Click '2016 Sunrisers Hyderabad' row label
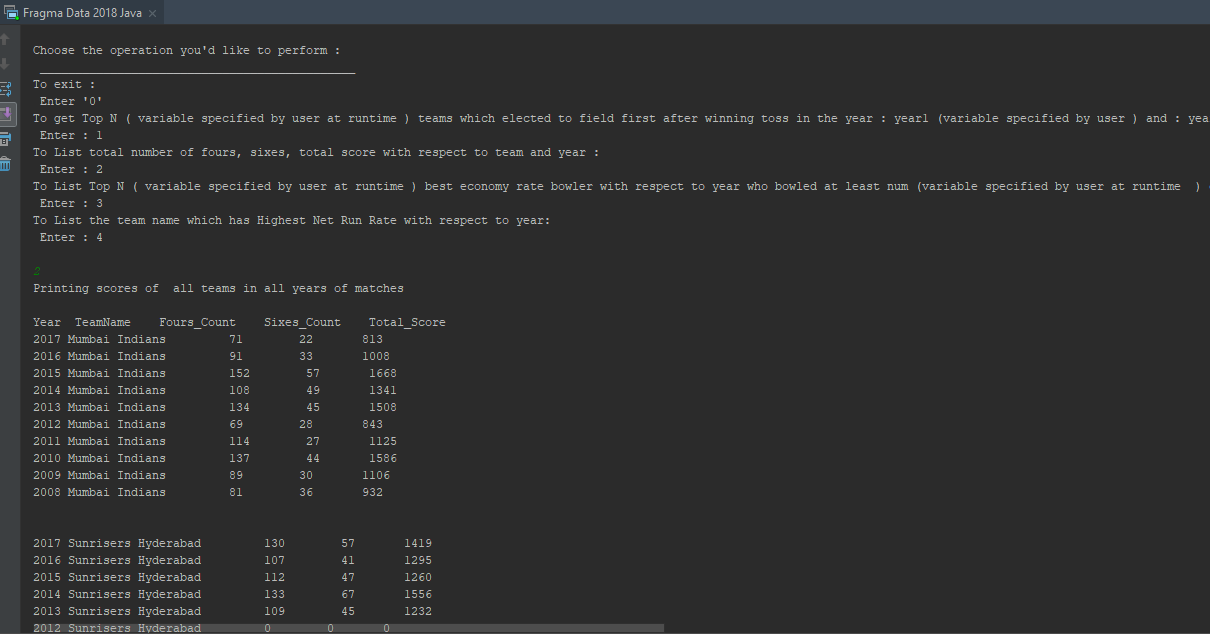1210x634 pixels. click(x=117, y=560)
